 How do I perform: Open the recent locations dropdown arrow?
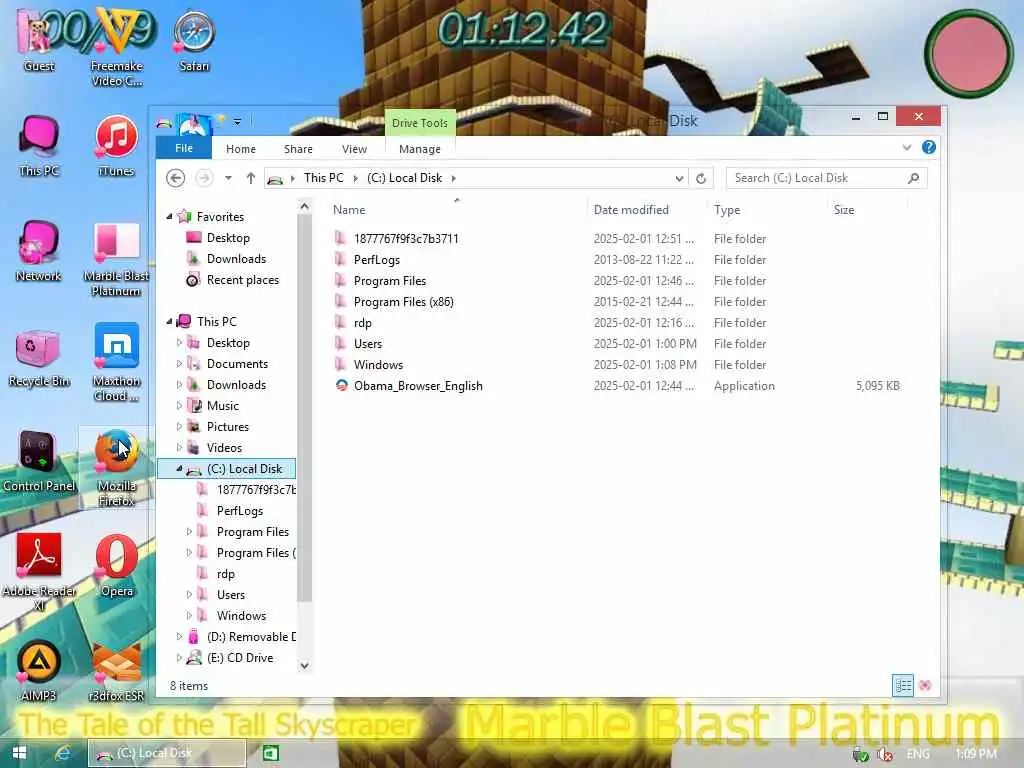pyautogui.click(x=228, y=178)
